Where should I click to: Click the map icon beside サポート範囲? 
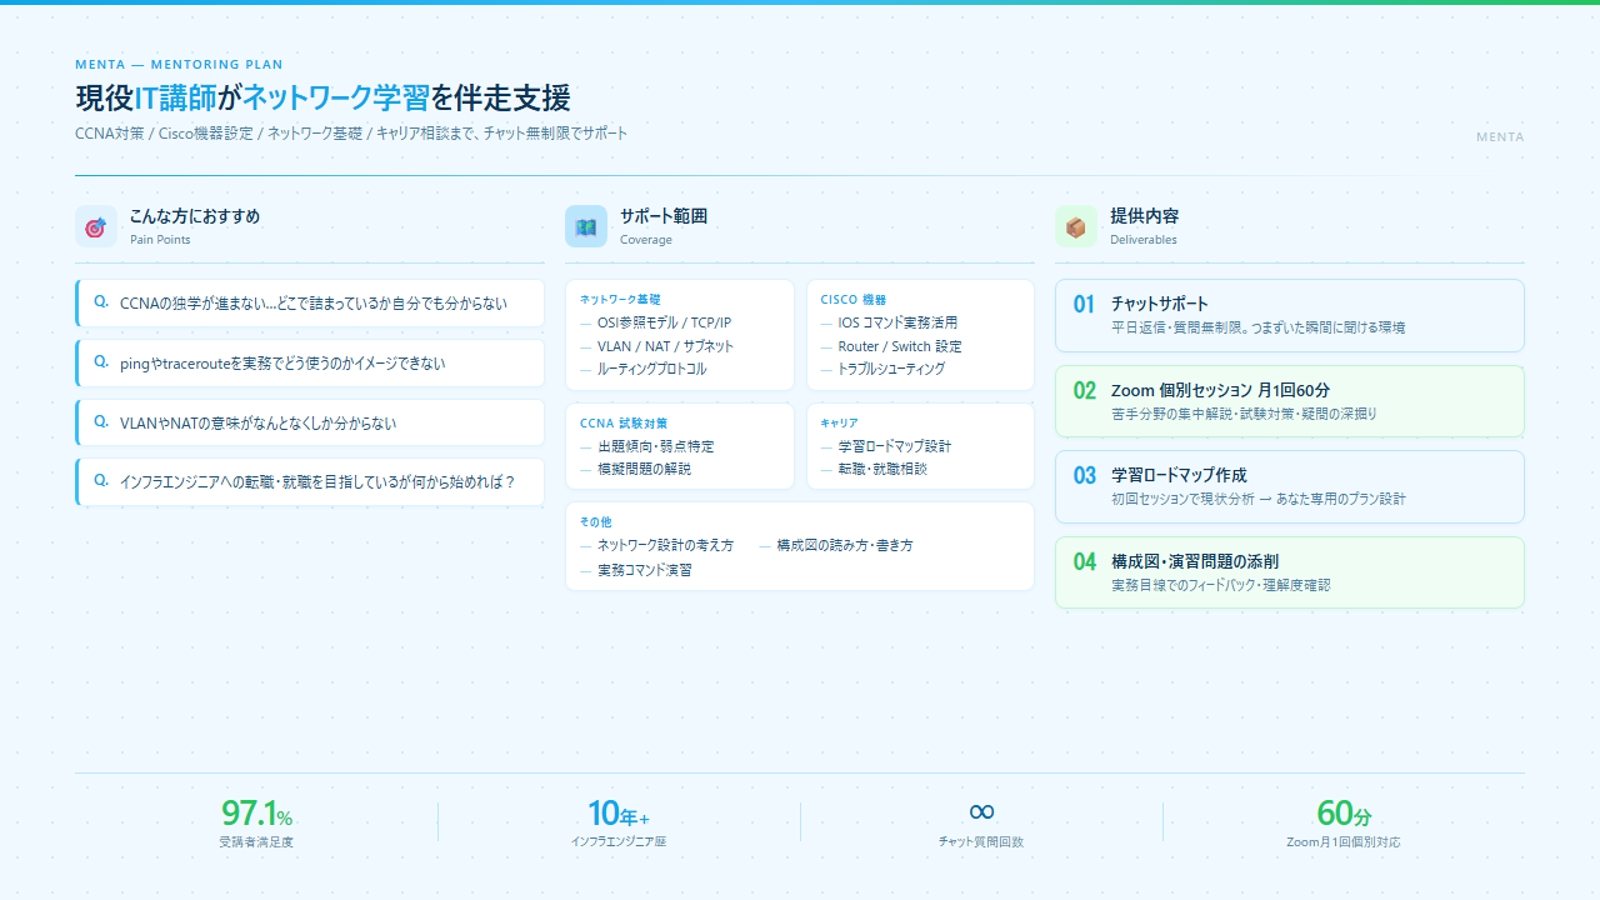pos(586,227)
